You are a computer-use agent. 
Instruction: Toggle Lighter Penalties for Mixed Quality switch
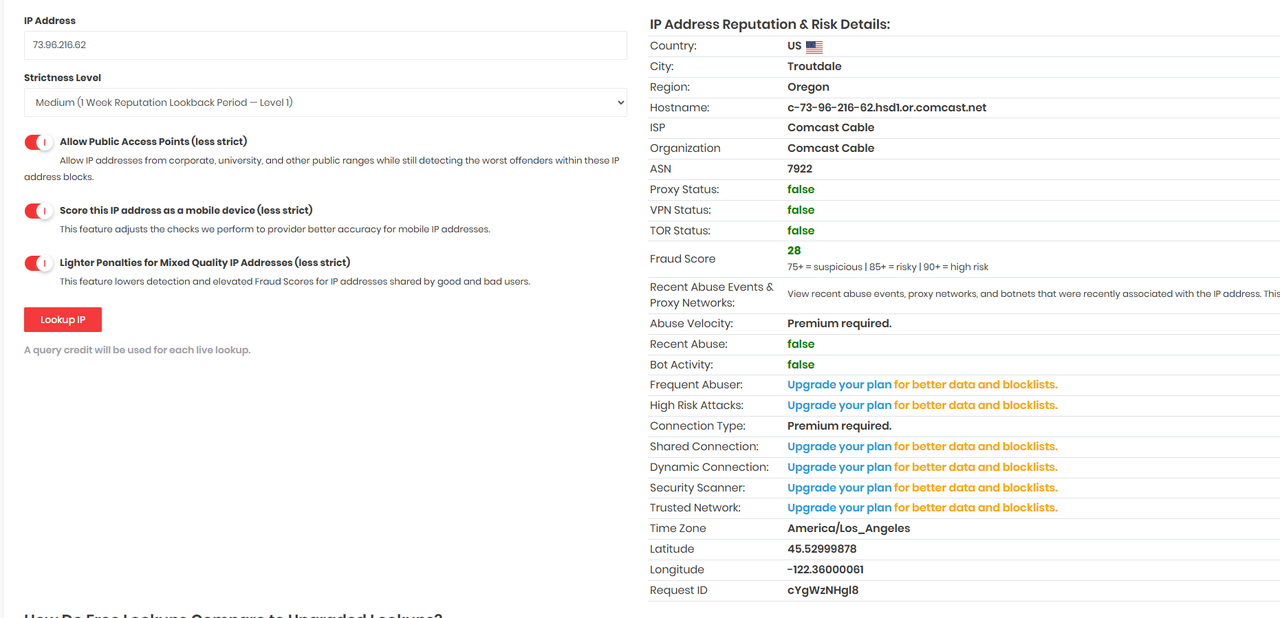pyautogui.click(x=38, y=263)
